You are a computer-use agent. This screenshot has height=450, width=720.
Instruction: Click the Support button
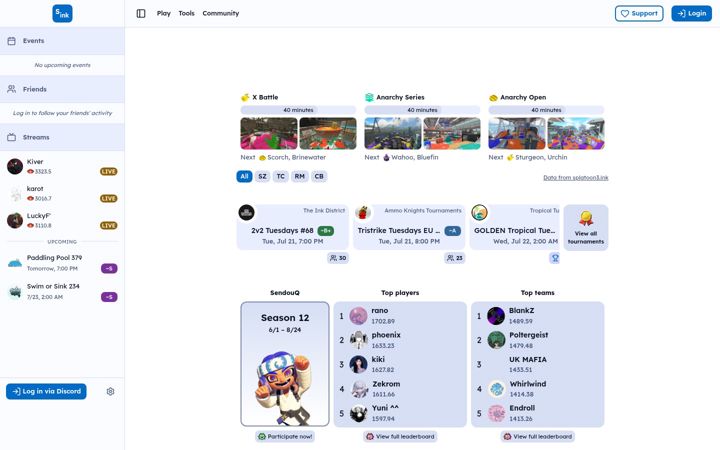[639, 13]
